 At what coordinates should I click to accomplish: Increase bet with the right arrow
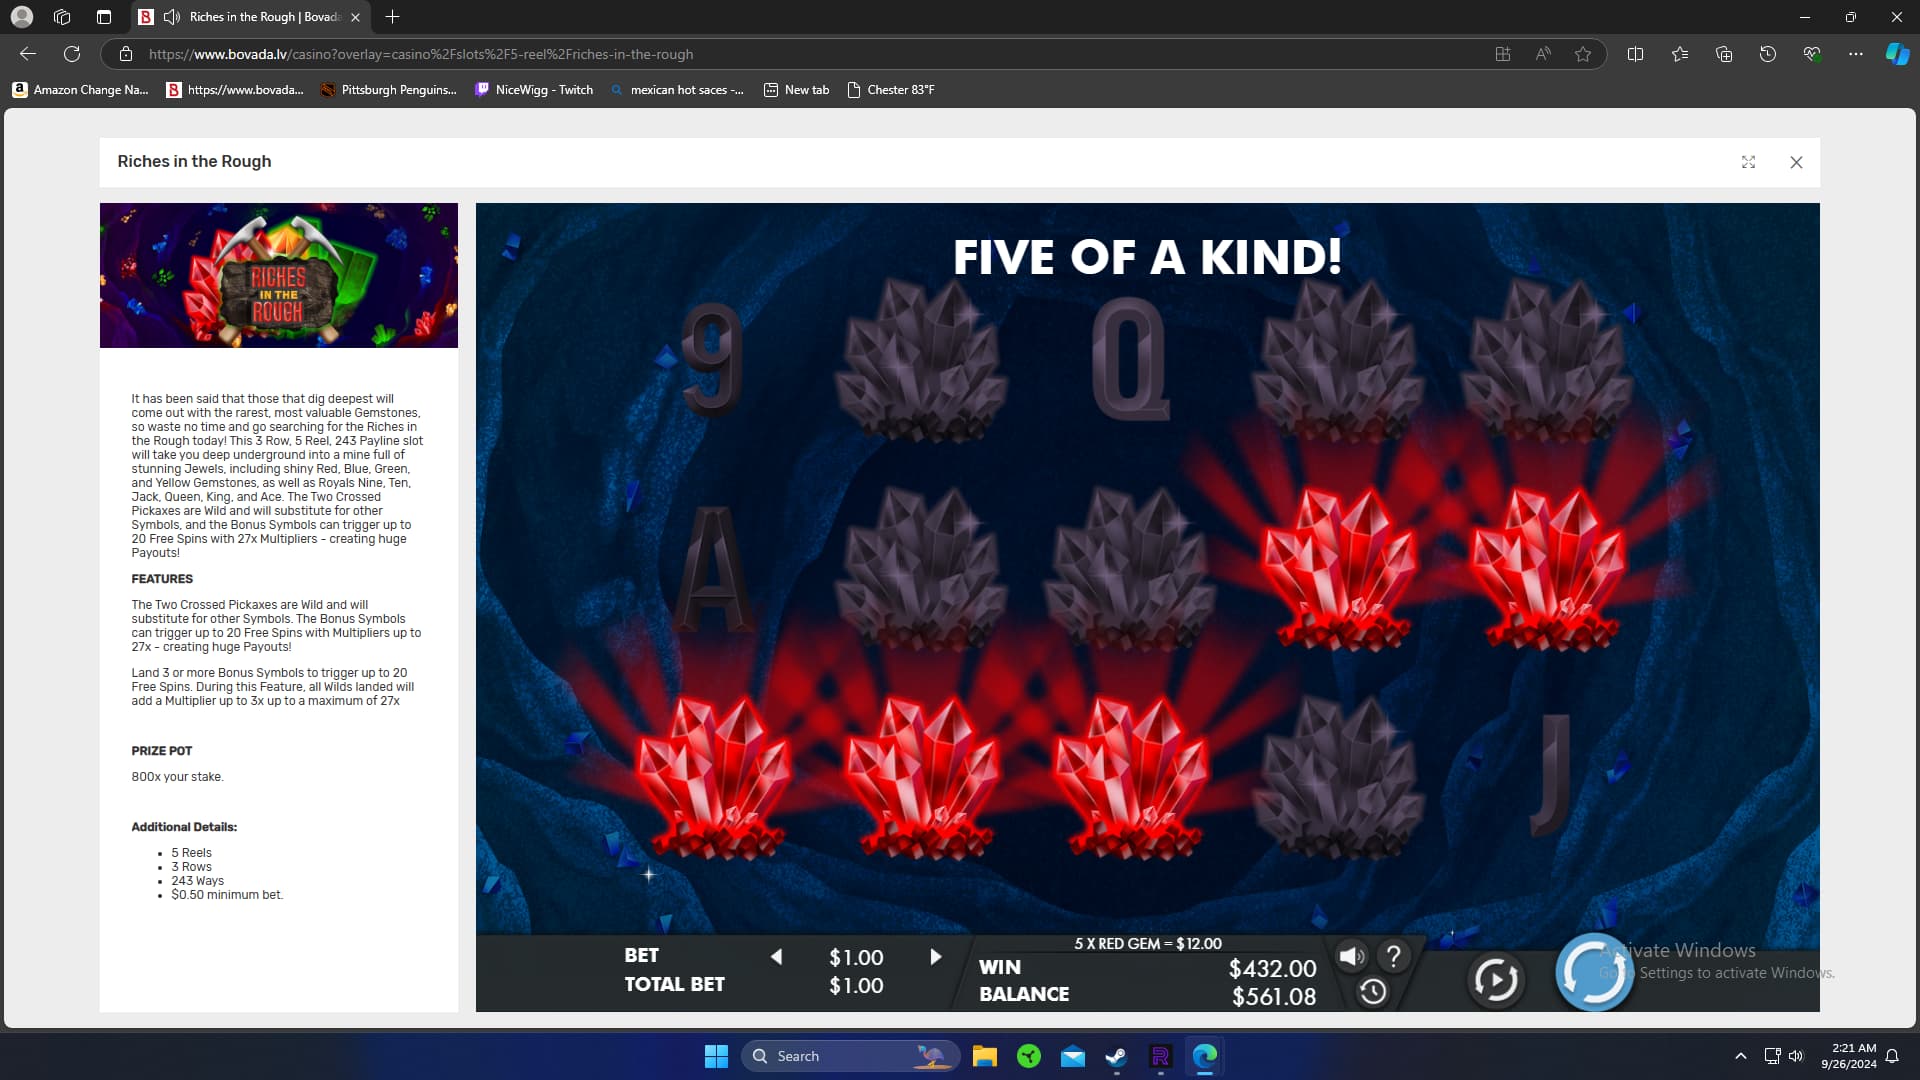point(935,957)
